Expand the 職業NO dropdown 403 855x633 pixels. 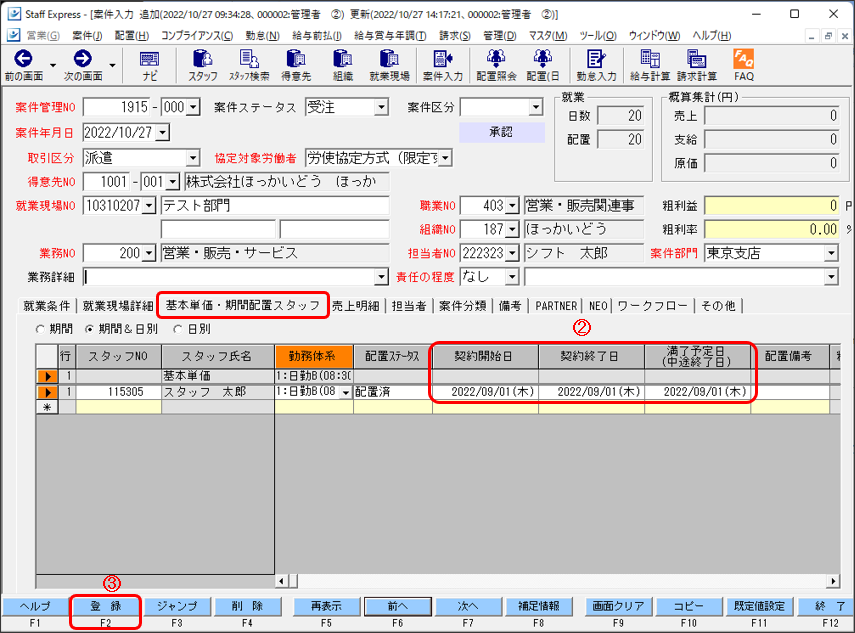[x=512, y=206]
